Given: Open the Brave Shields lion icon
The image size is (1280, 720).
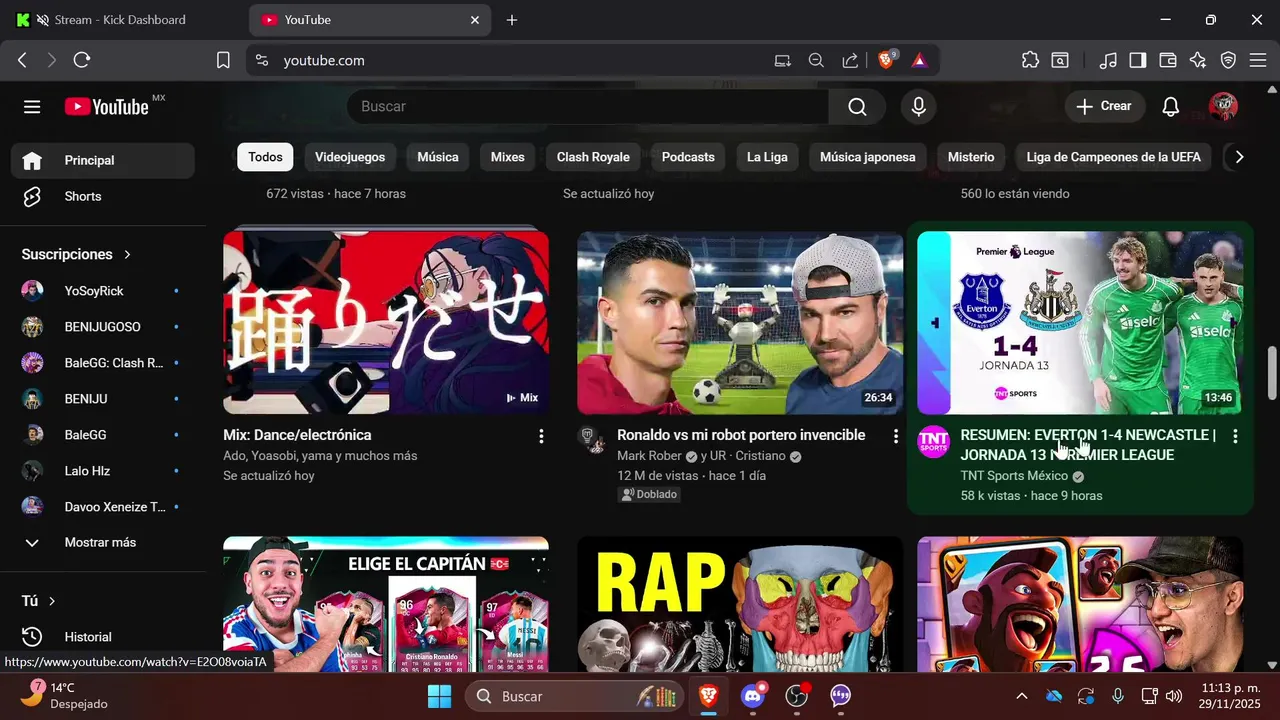Looking at the screenshot, I should (x=886, y=60).
